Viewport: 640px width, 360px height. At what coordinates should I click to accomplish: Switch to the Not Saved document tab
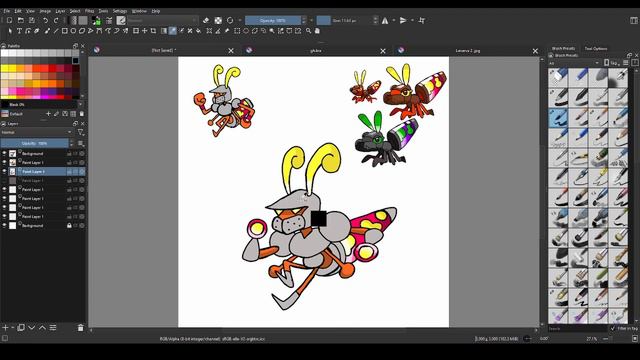(164, 50)
